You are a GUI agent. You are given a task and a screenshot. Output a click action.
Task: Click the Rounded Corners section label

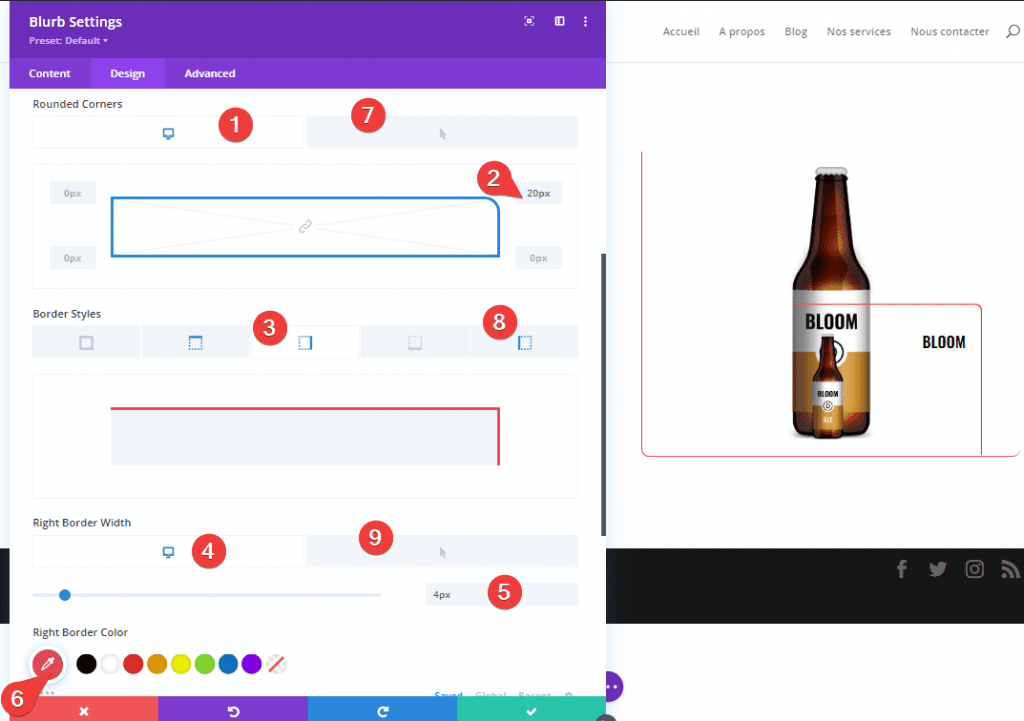[x=78, y=104]
